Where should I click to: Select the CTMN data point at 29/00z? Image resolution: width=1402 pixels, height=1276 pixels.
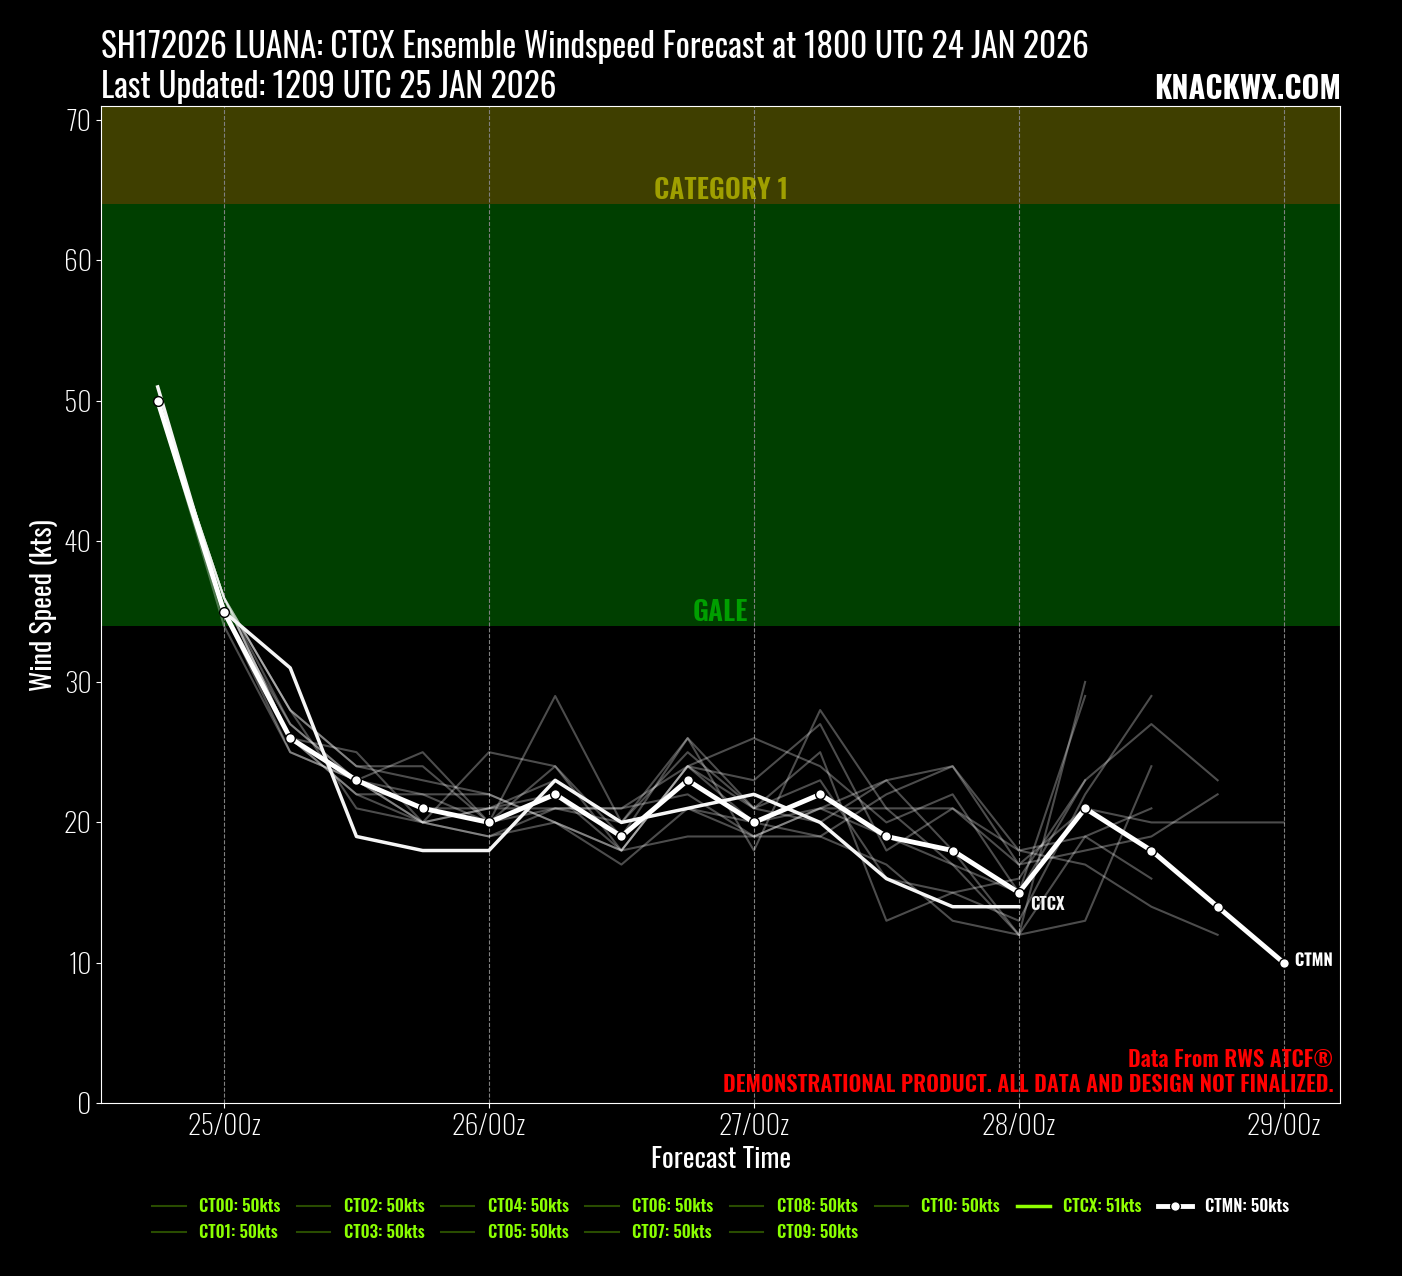click(x=1284, y=963)
